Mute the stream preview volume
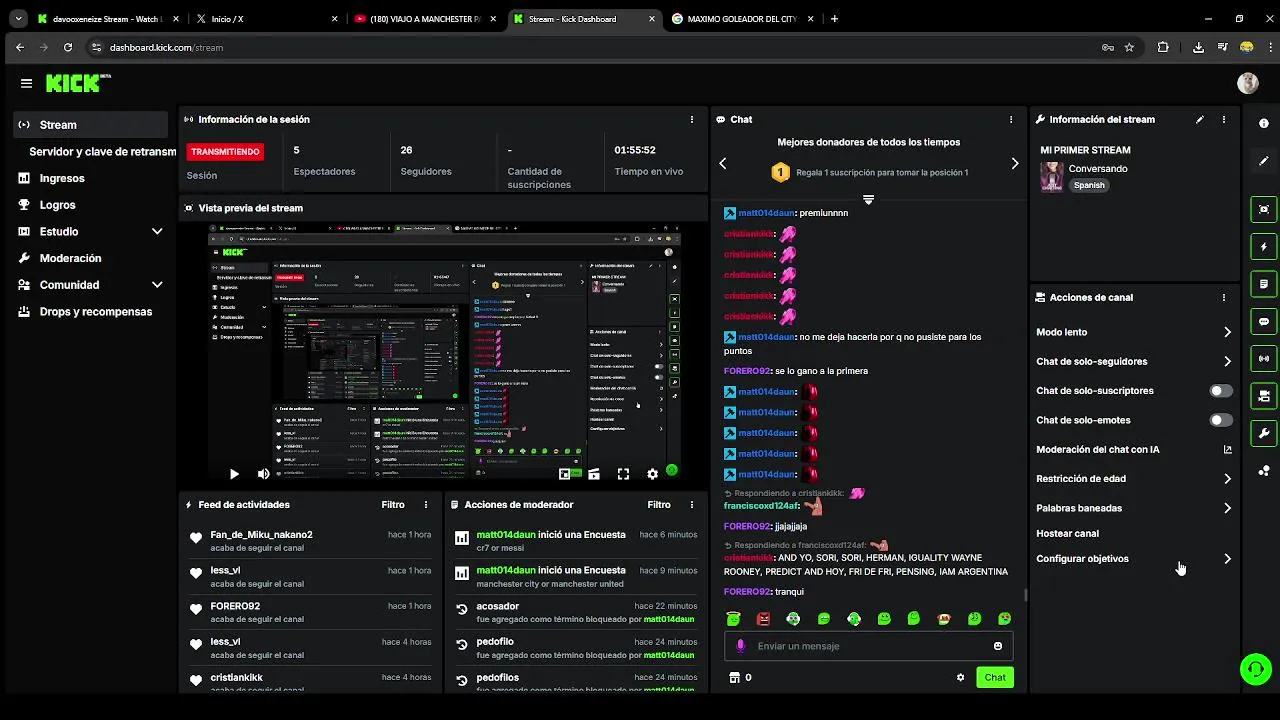 (263, 474)
